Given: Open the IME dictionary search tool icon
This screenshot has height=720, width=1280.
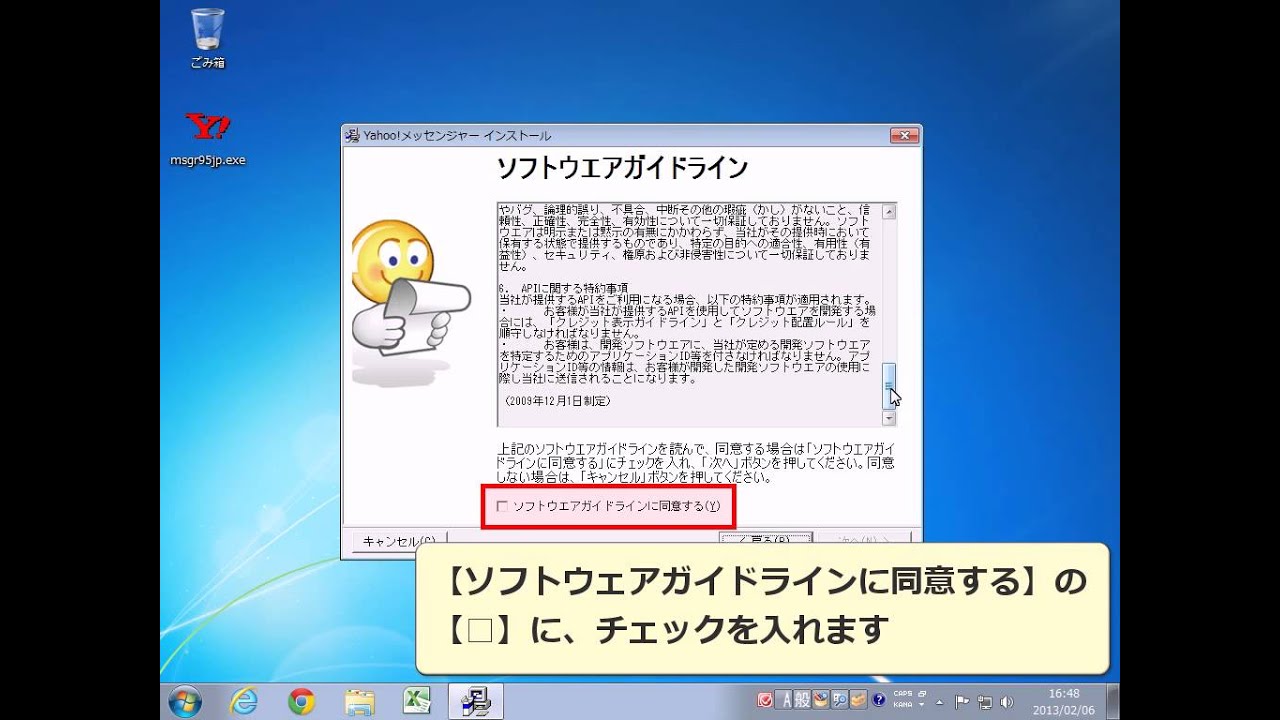Looking at the screenshot, I should tap(840, 701).
